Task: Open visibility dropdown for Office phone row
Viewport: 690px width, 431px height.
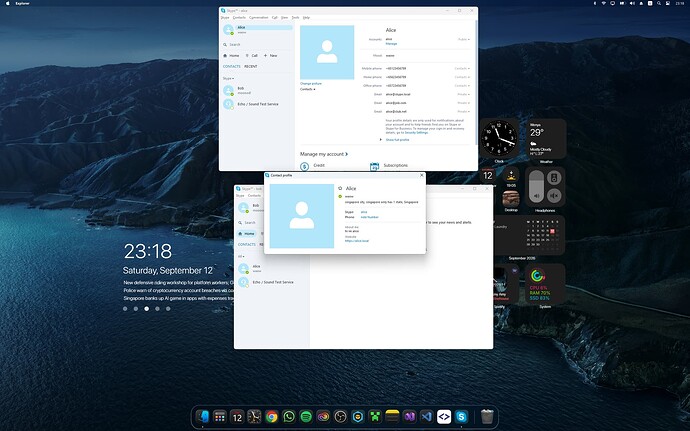Action: [462, 85]
